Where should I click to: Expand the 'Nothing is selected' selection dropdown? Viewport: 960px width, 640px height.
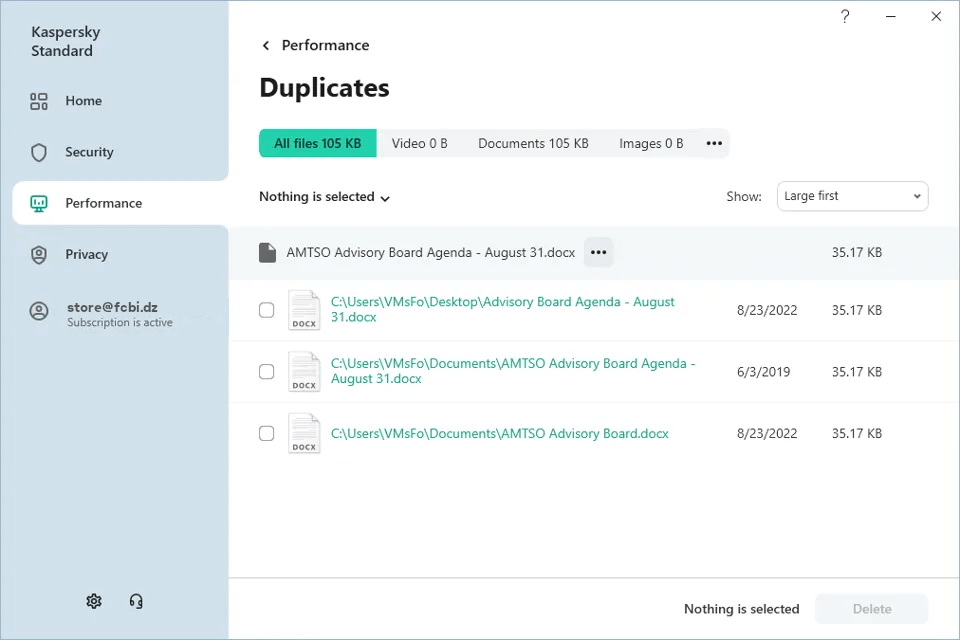(325, 197)
